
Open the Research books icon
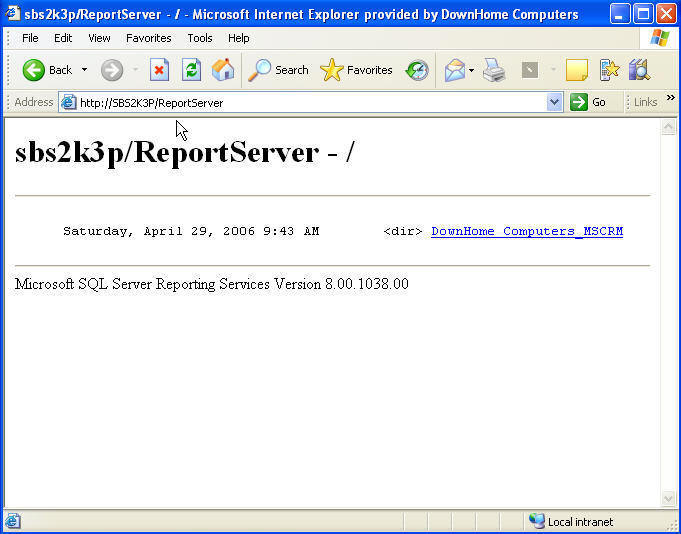639,70
